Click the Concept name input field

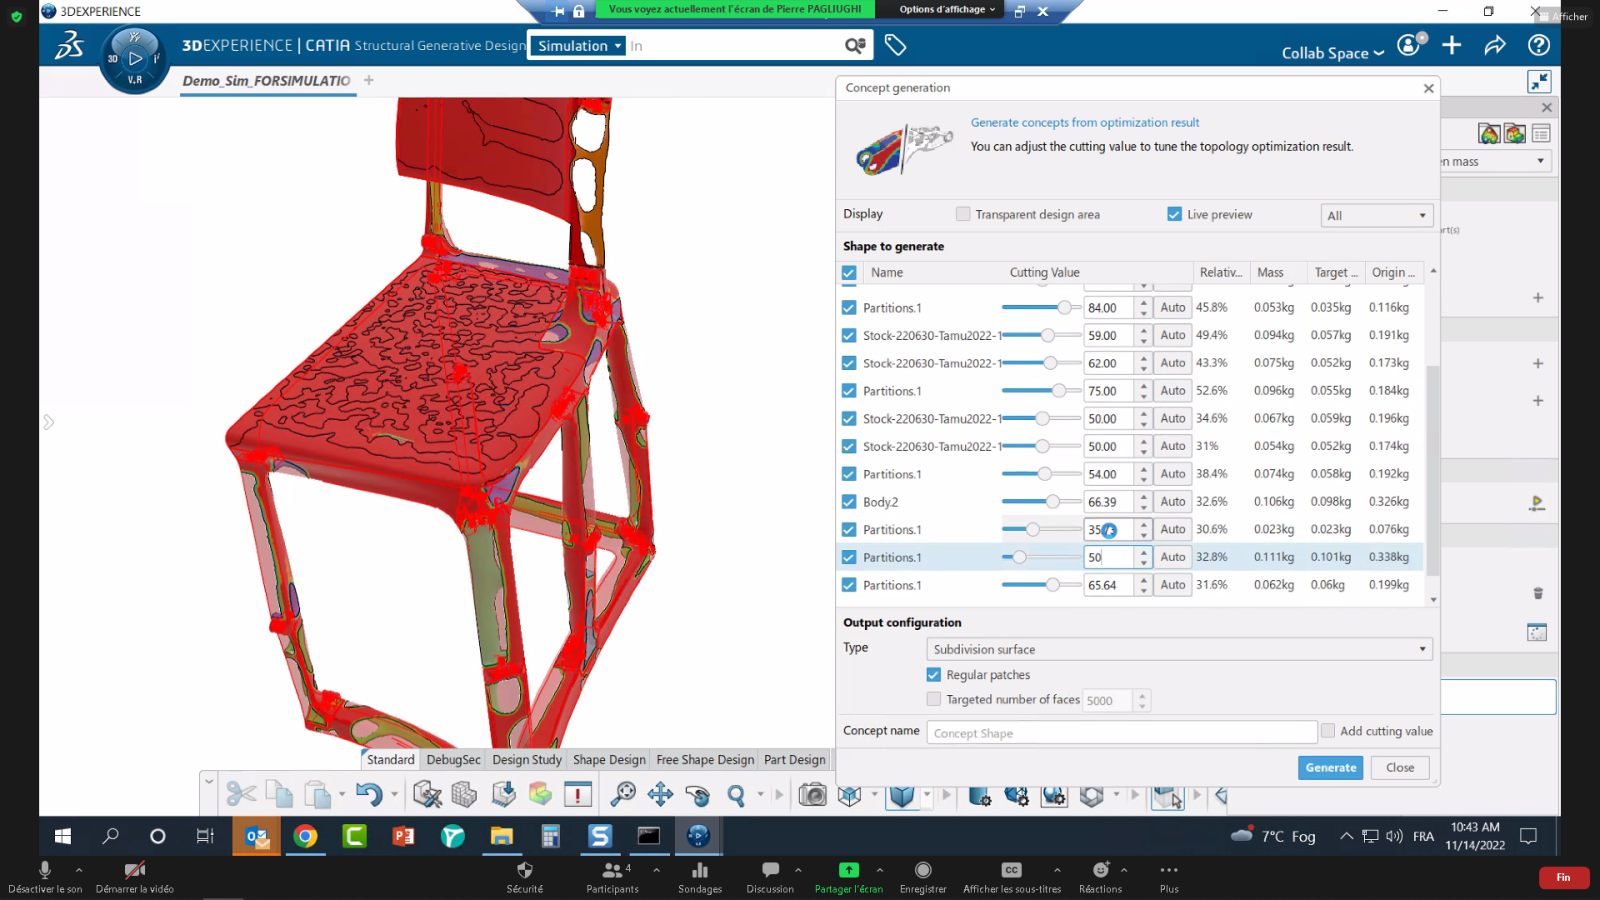[1122, 733]
